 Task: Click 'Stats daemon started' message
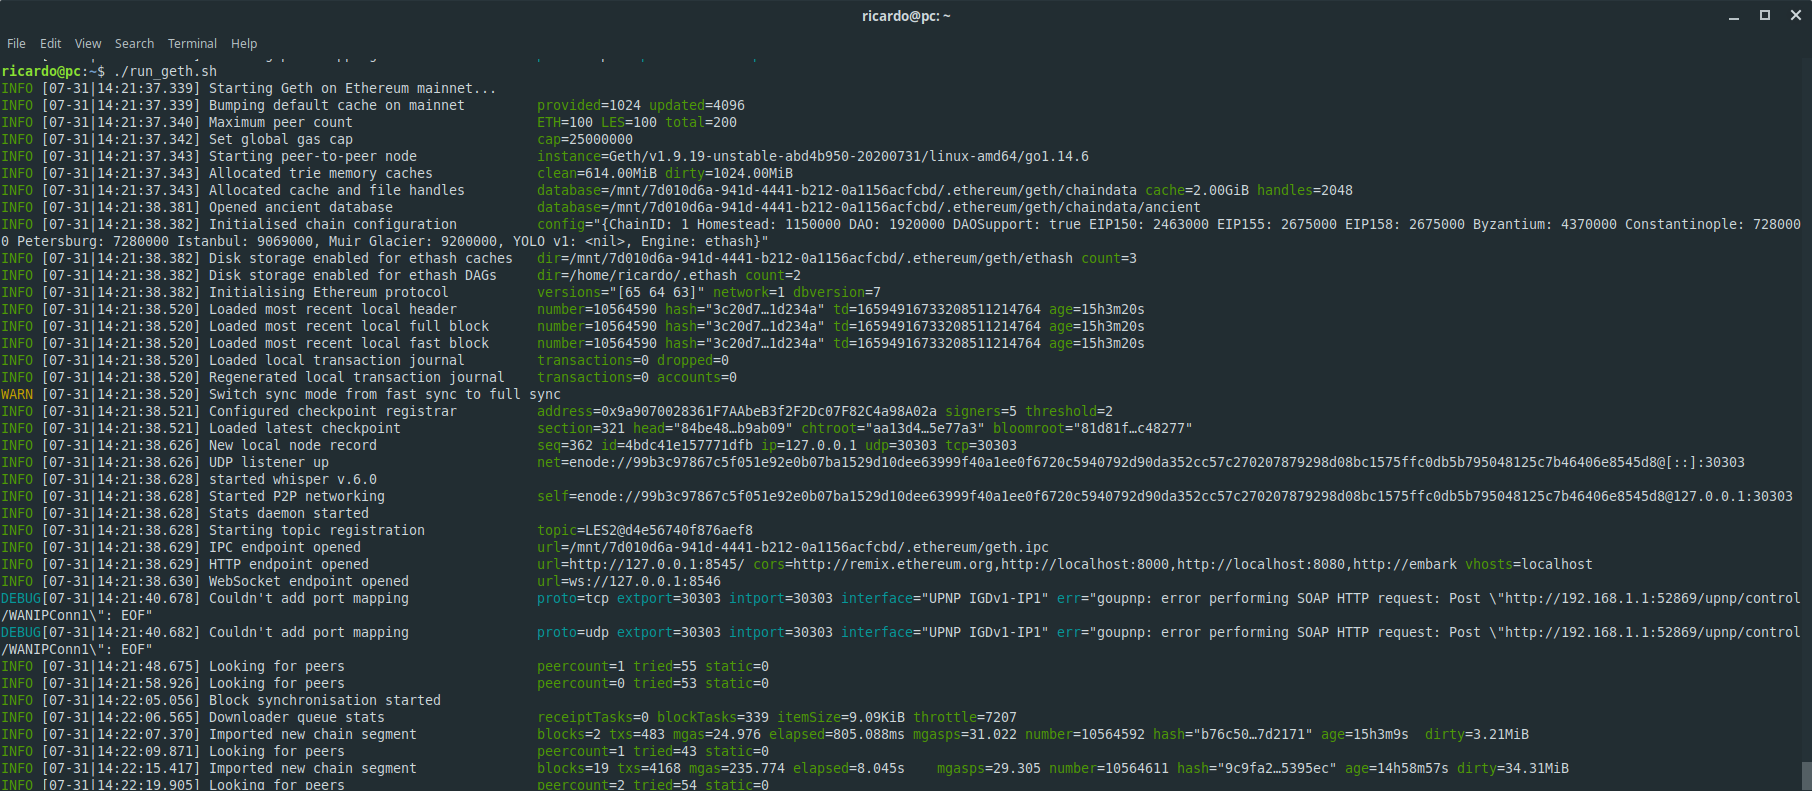(288, 513)
